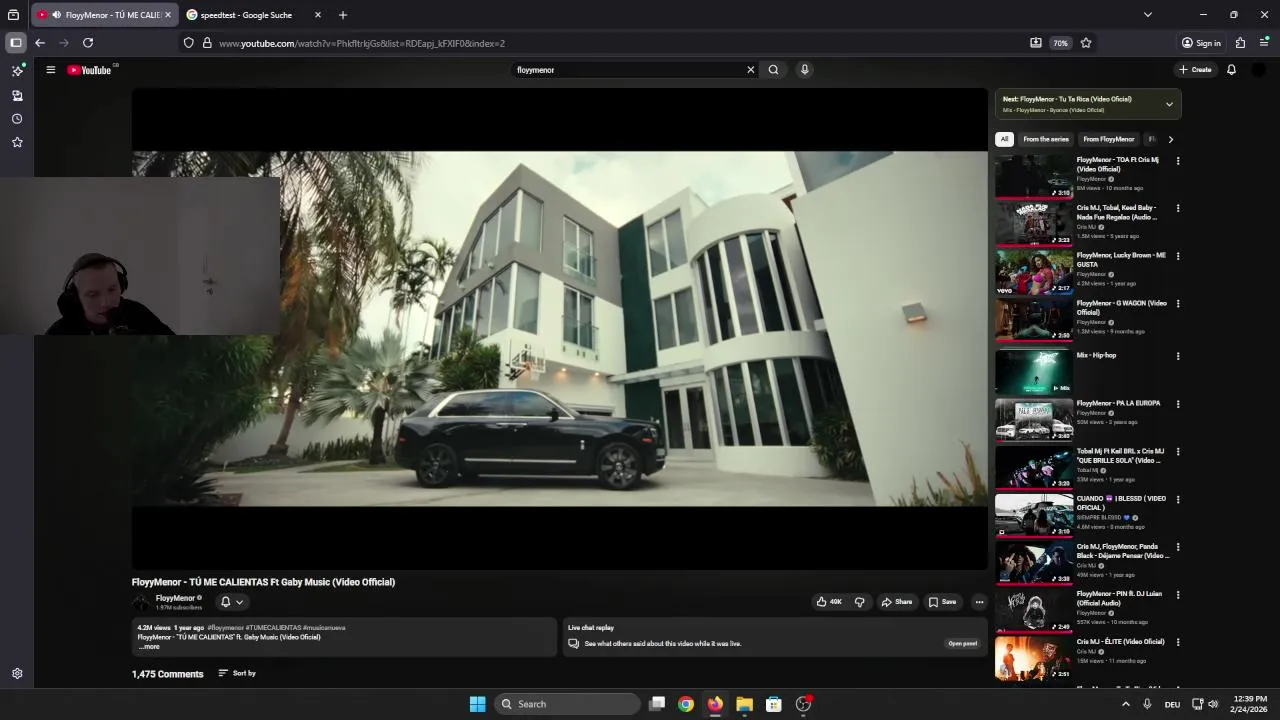Open options for G WAGON video
1280x720 pixels.
coord(1178,304)
